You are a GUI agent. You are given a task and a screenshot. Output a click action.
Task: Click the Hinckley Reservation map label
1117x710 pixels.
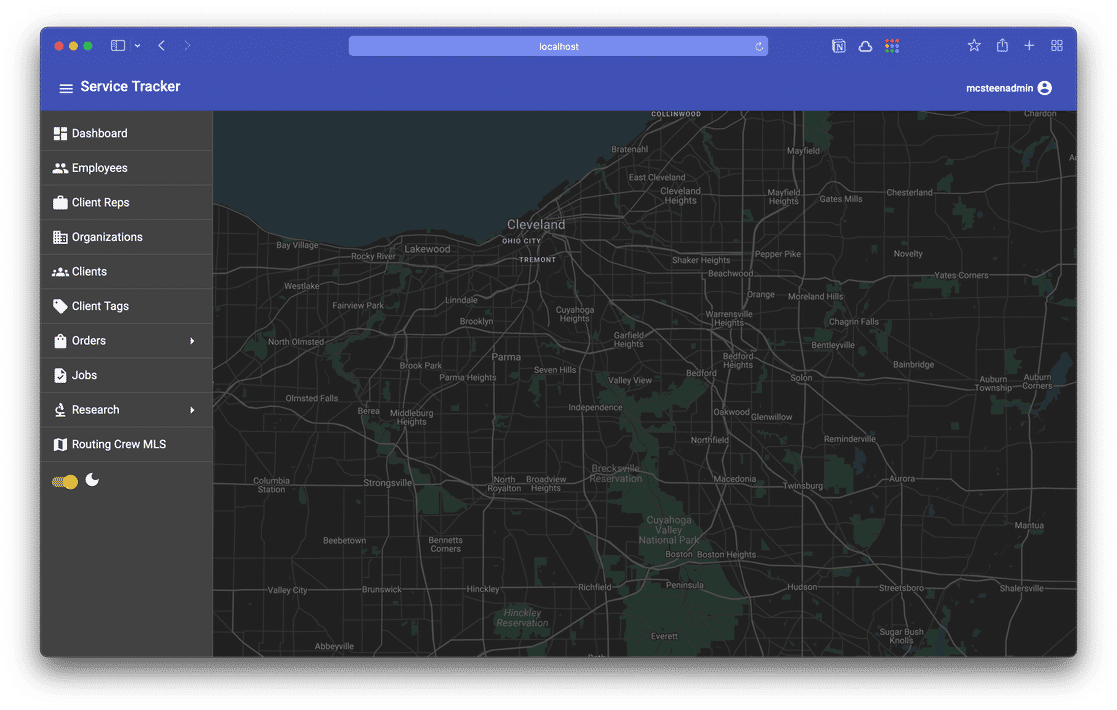click(522, 617)
